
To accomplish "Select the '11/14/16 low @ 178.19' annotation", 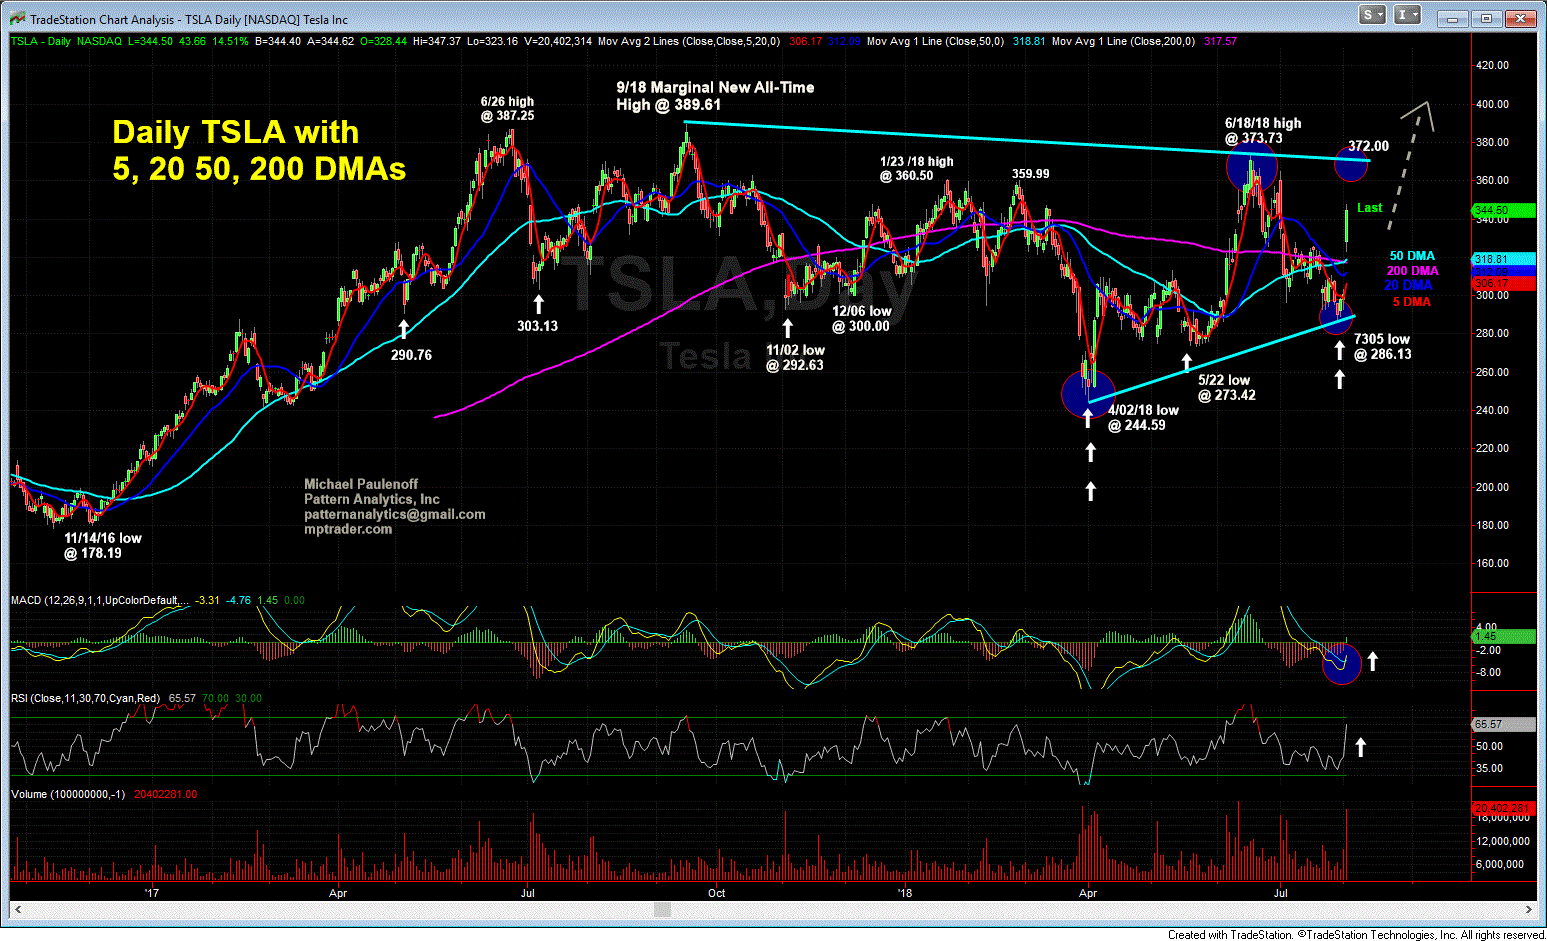I will coord(103,546).
